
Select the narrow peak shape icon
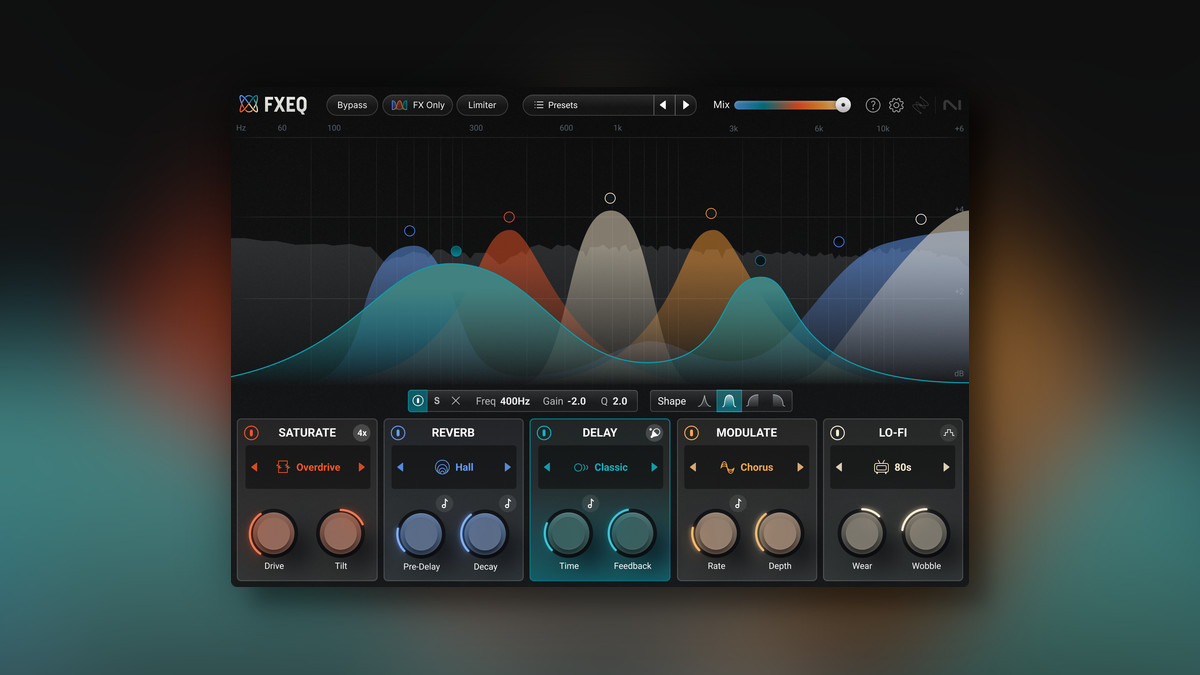point(704,401)
